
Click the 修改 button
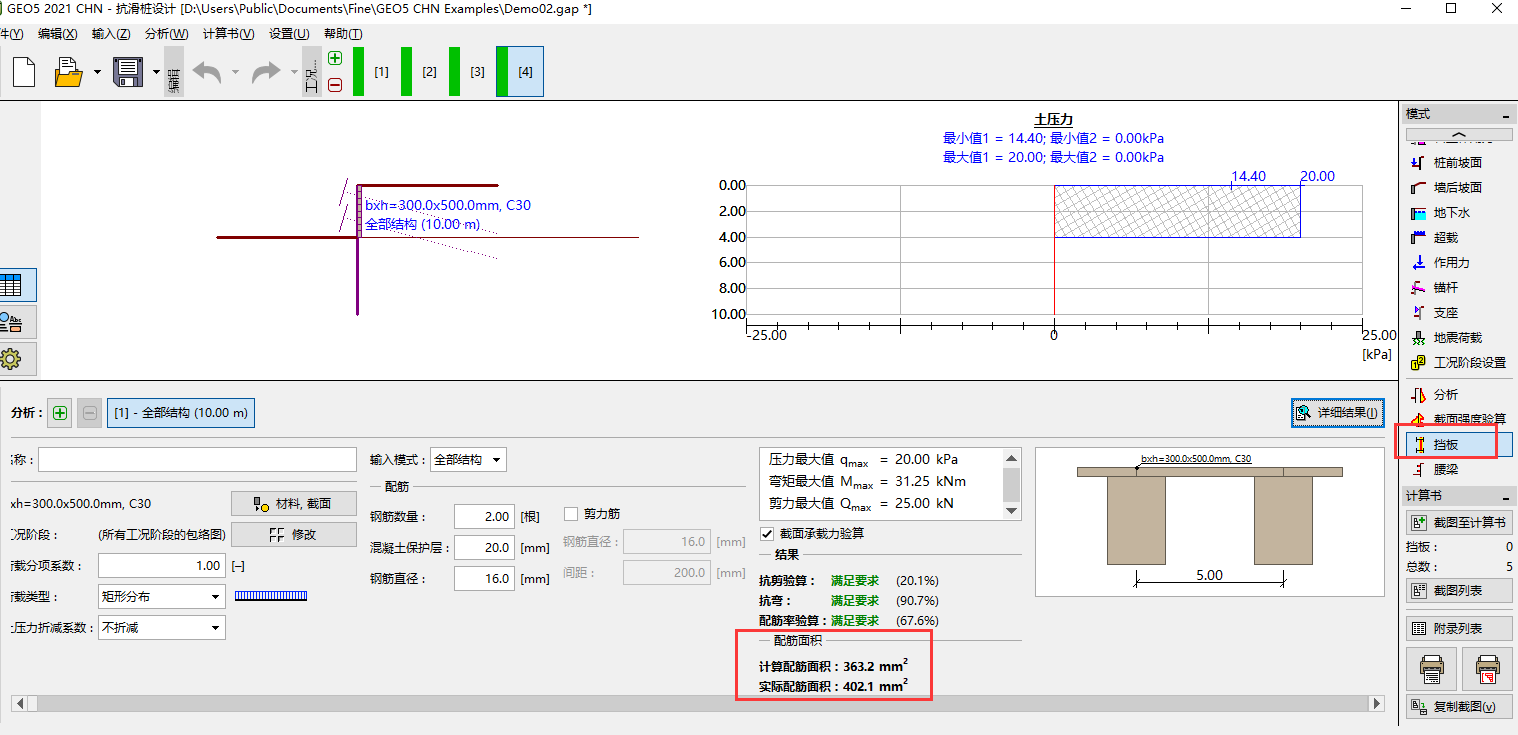294,534
